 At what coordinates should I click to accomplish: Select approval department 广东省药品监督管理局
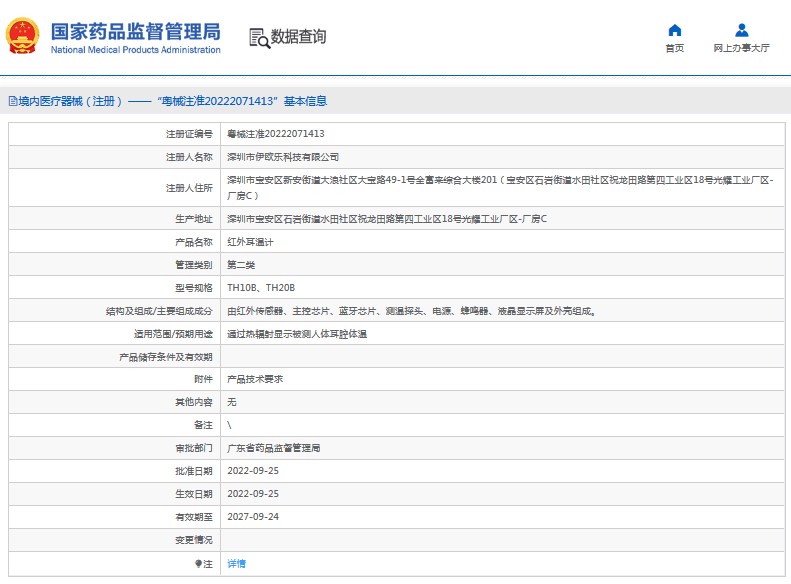click(273, 448)
